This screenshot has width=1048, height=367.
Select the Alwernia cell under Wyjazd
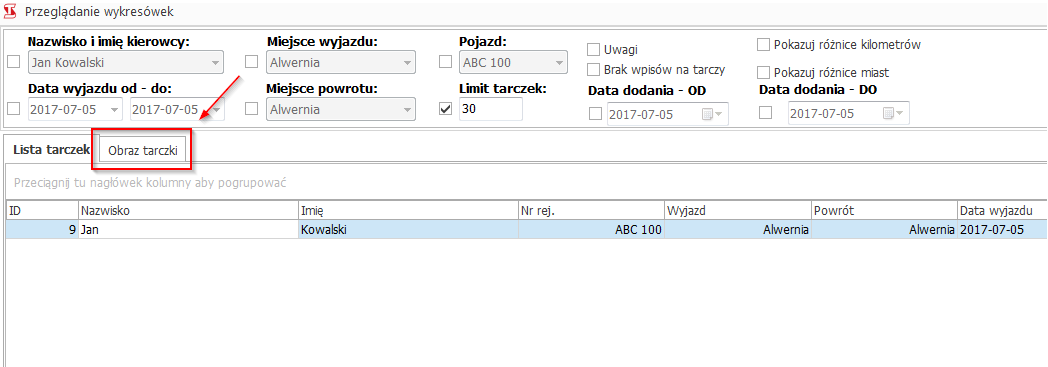point(738,229)
